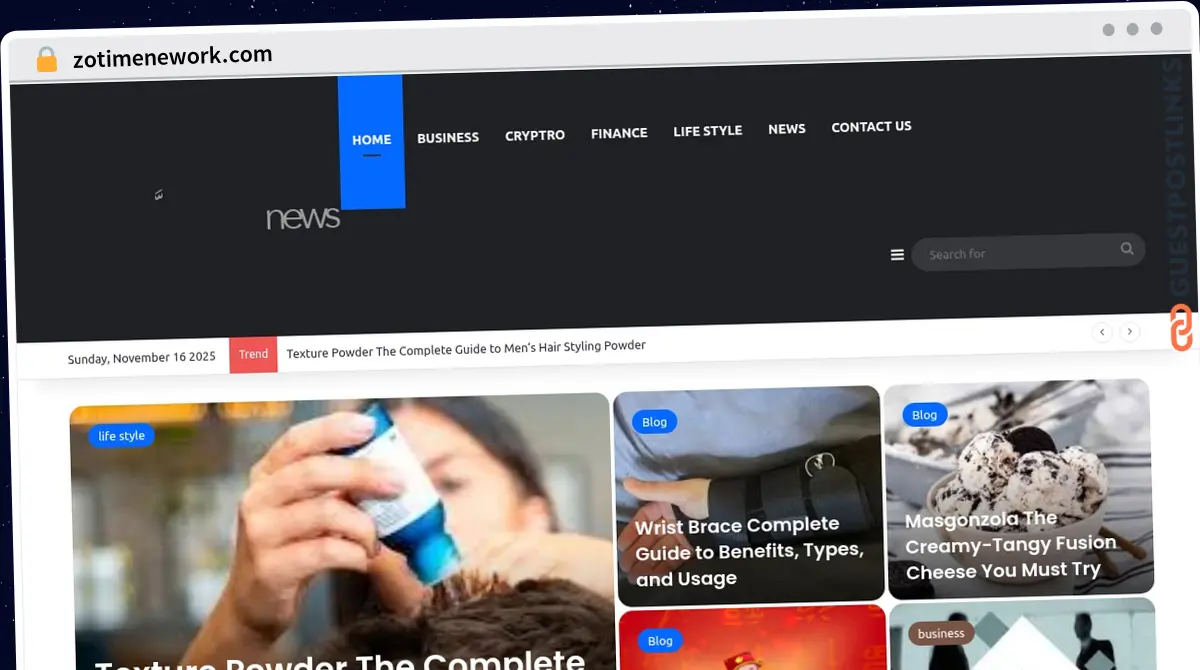Go to previous trending headline arrow
The image size is (1200, 670).
(1102, 332)
